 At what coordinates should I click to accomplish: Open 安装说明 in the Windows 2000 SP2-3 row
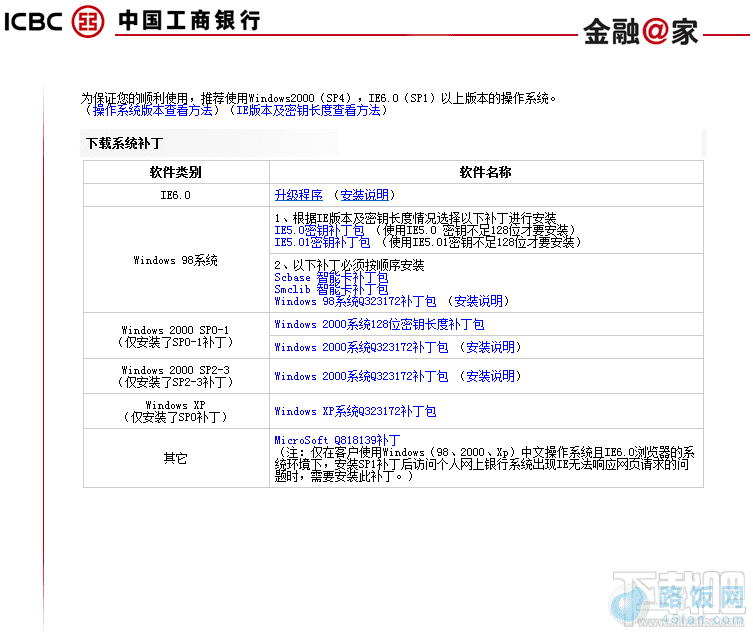(490, 377)
